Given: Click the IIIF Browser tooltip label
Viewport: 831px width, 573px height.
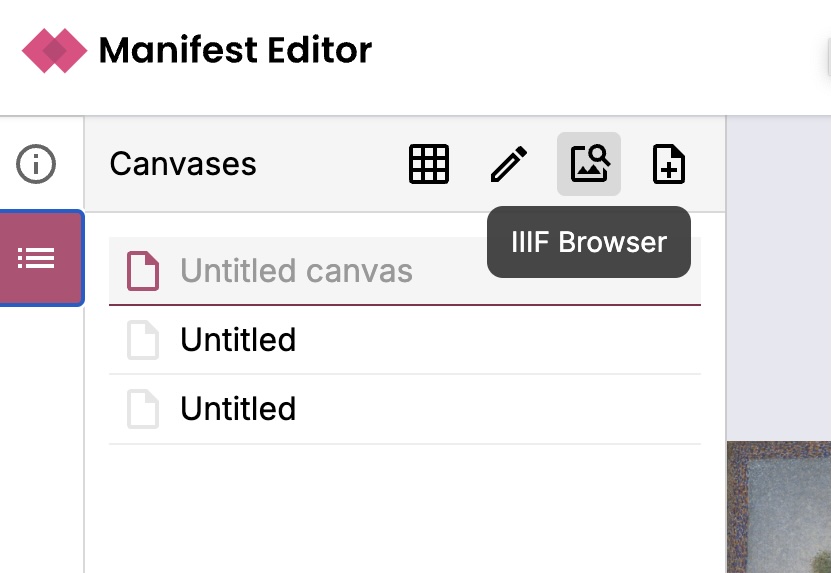Looking at the screenshot, I should [x=589, y=242].
